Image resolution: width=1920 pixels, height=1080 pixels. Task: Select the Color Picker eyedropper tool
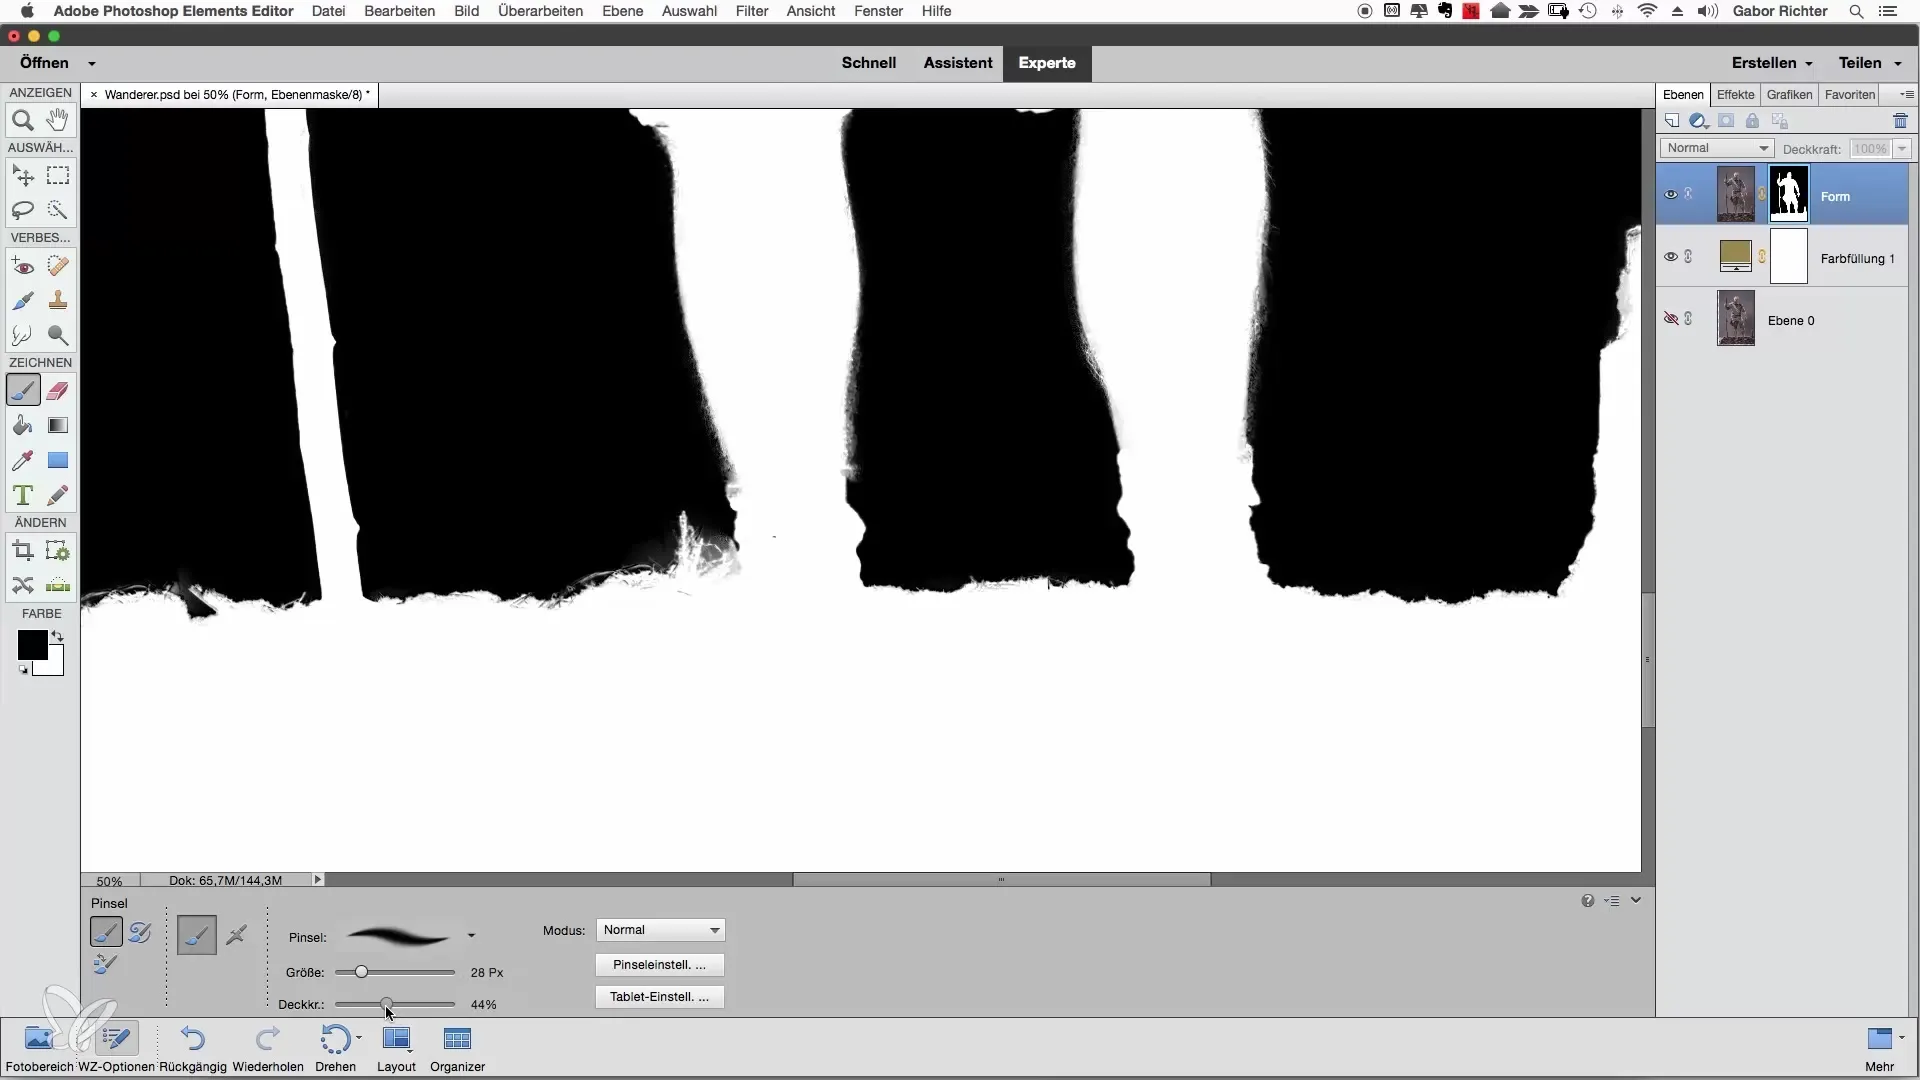(22, 461)
